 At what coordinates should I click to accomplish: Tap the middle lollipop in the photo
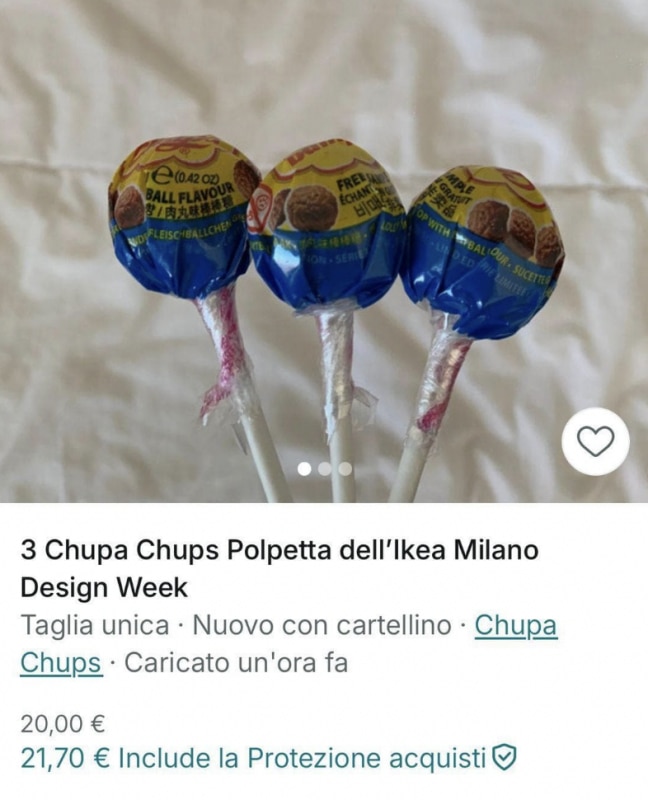click(x=327, y=230)
